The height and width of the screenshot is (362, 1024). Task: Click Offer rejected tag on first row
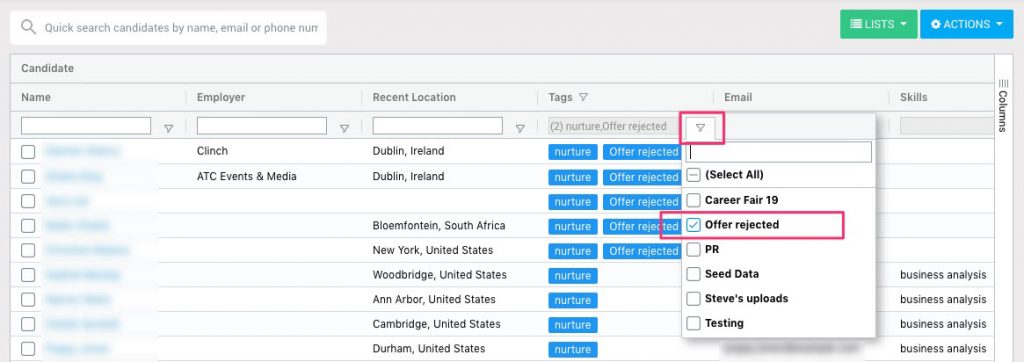[641, 152]
